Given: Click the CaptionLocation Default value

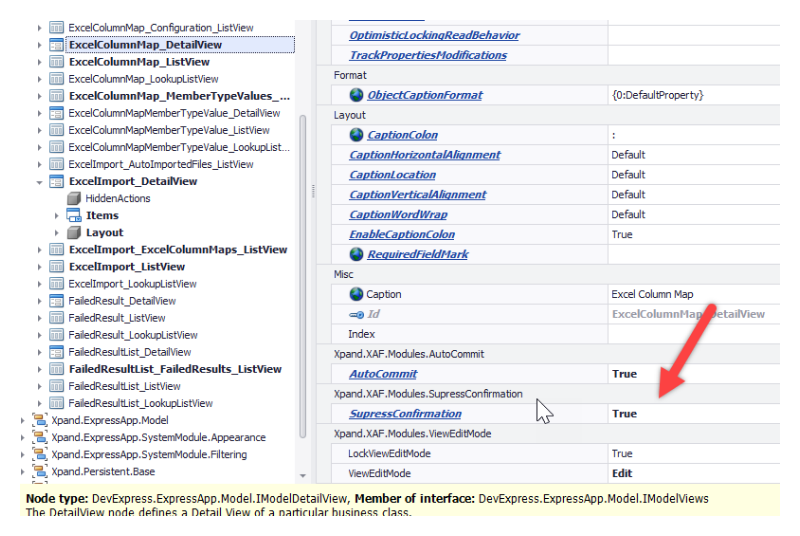Looking at the screenshot, I should click(x=694, y=174).
